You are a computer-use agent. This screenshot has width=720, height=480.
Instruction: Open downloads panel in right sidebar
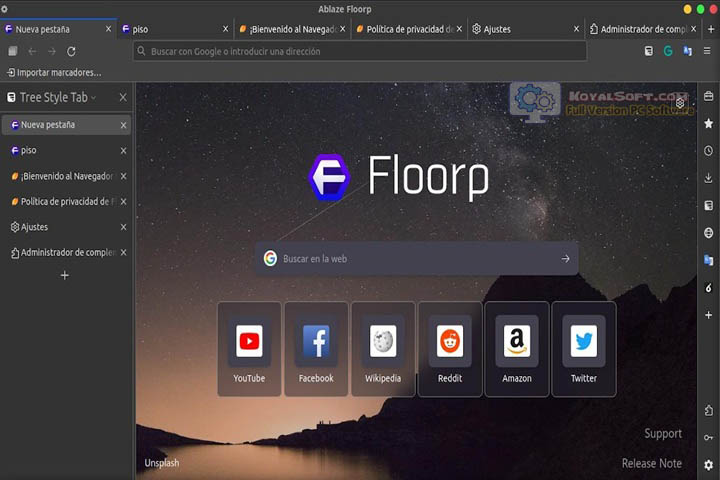[x=709, y=178]
